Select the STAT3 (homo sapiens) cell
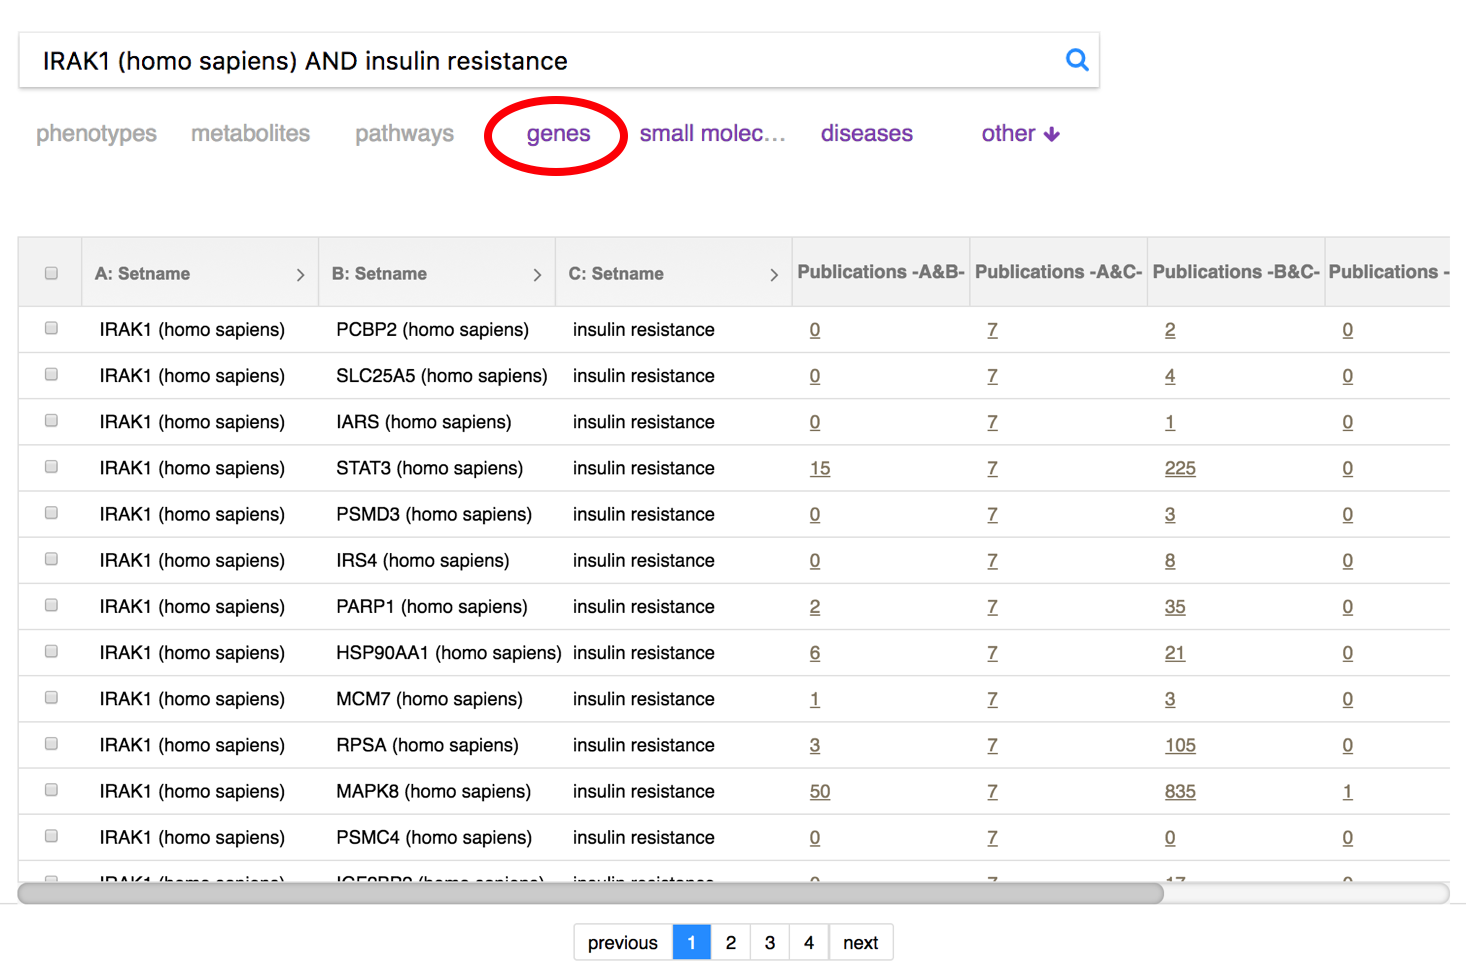The height and width of the screenshot is (972, 1476). click(x=430, y=468)
